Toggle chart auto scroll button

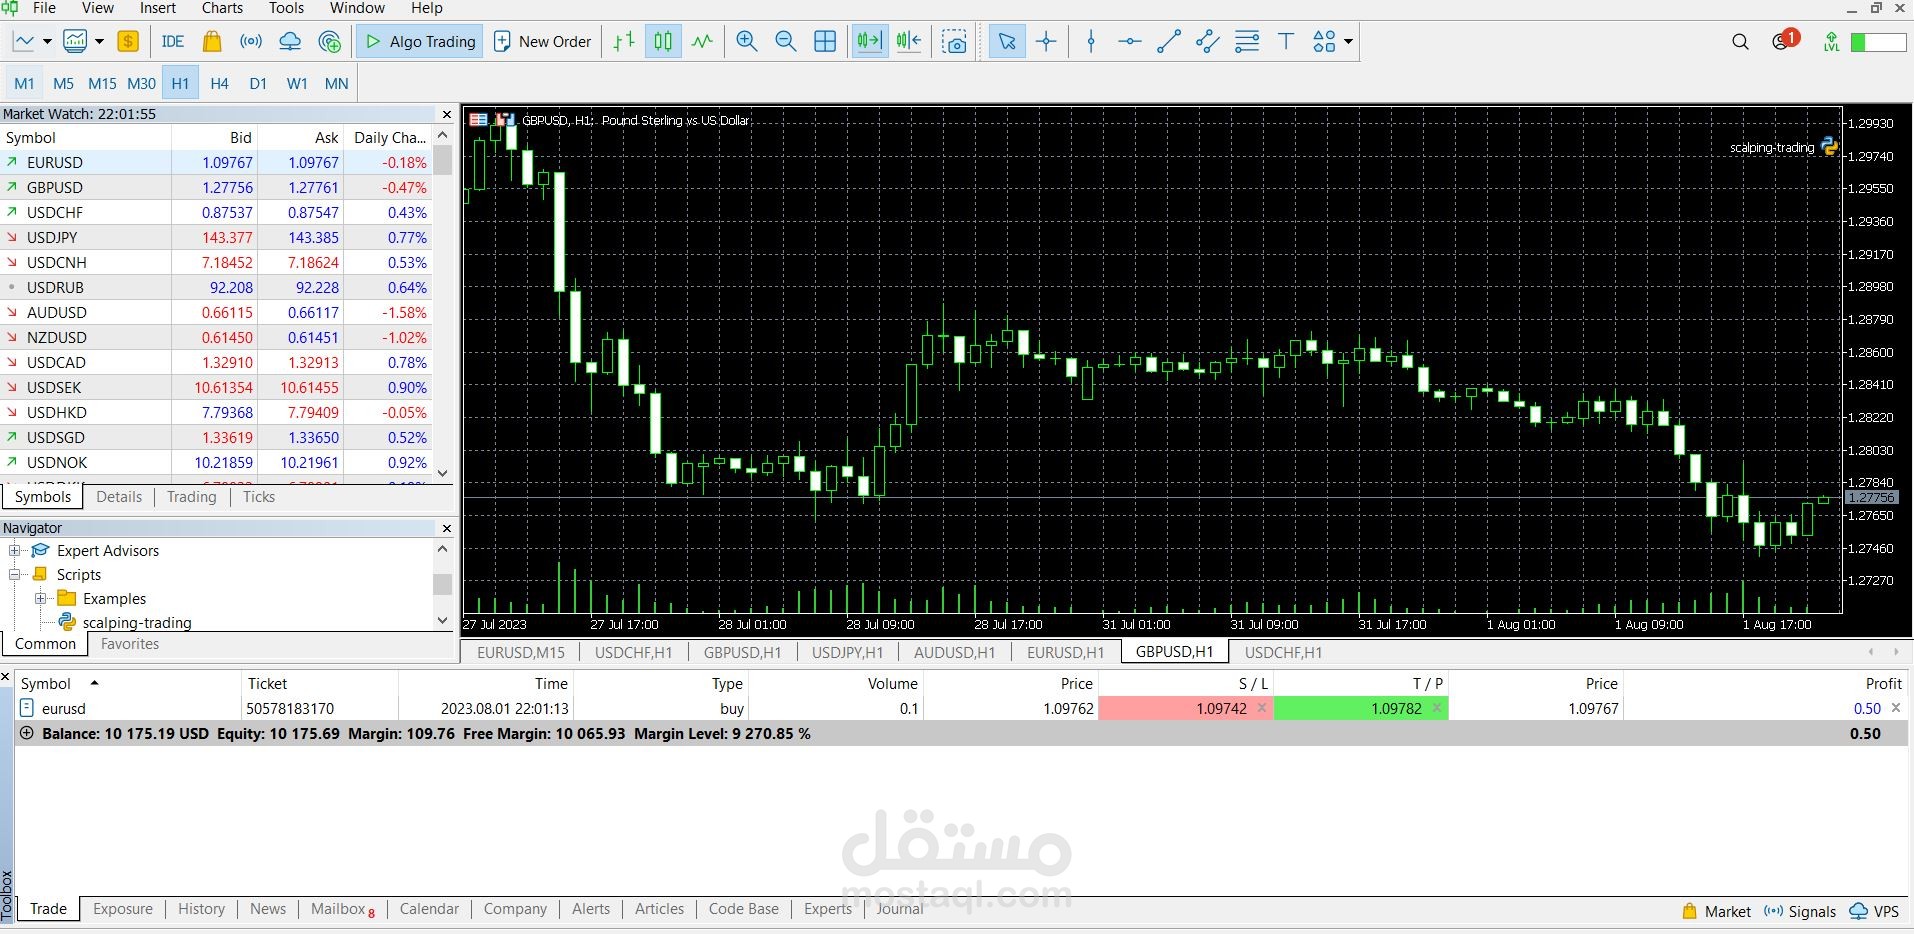870,42
